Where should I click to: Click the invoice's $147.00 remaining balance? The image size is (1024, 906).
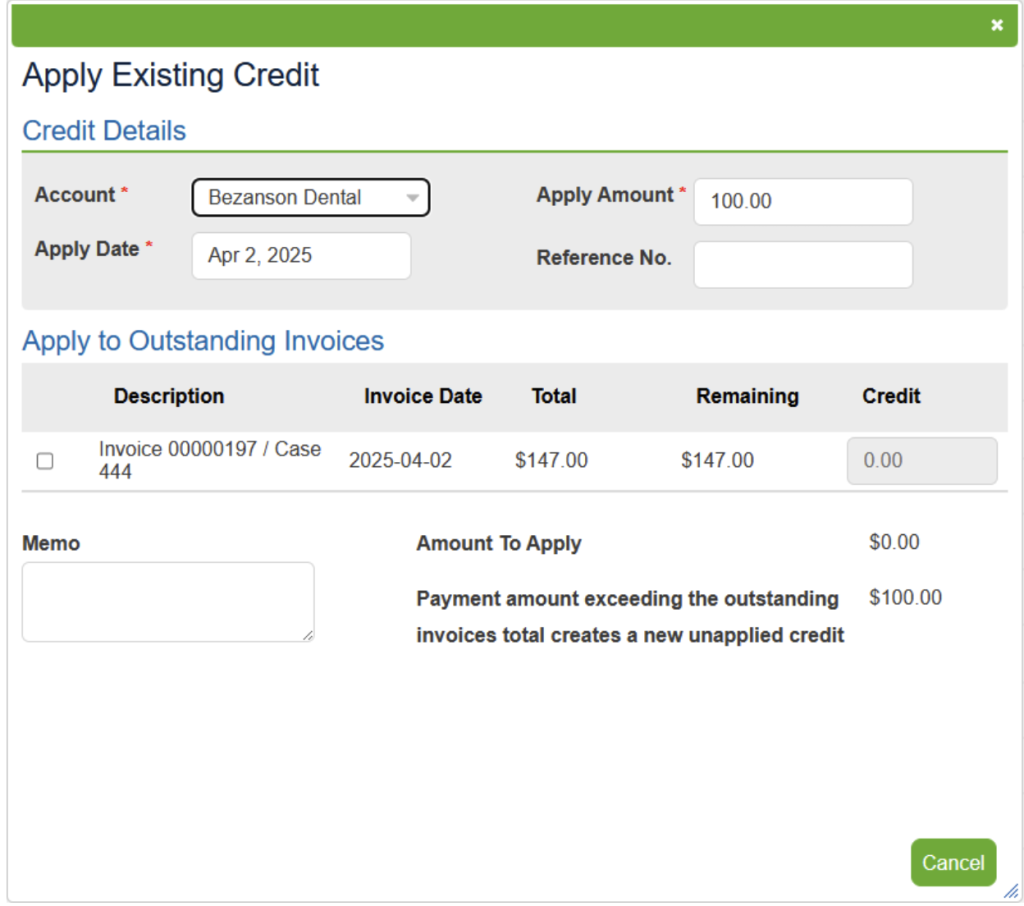pos(717,461)
